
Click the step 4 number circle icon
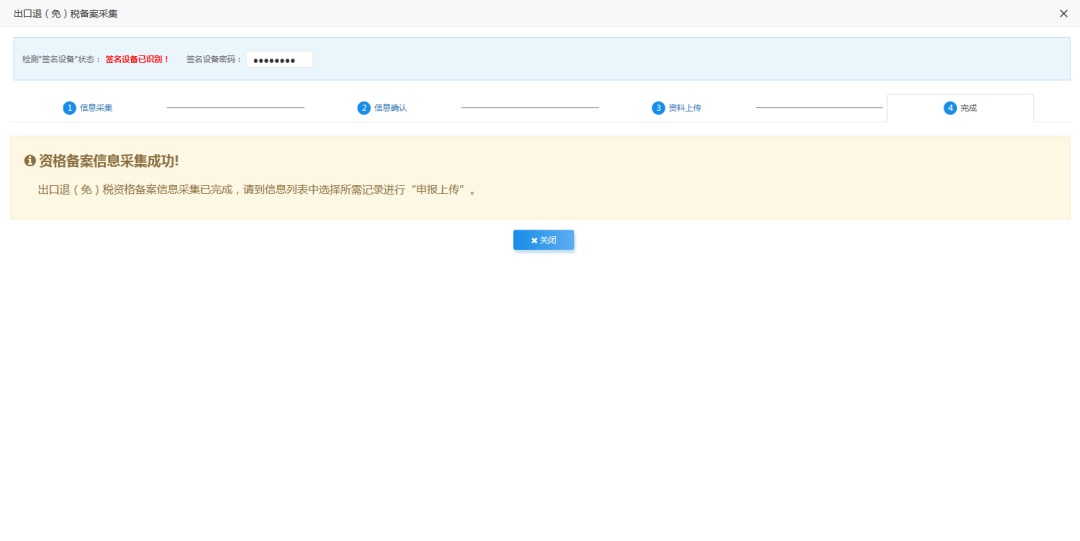[950, 108]
